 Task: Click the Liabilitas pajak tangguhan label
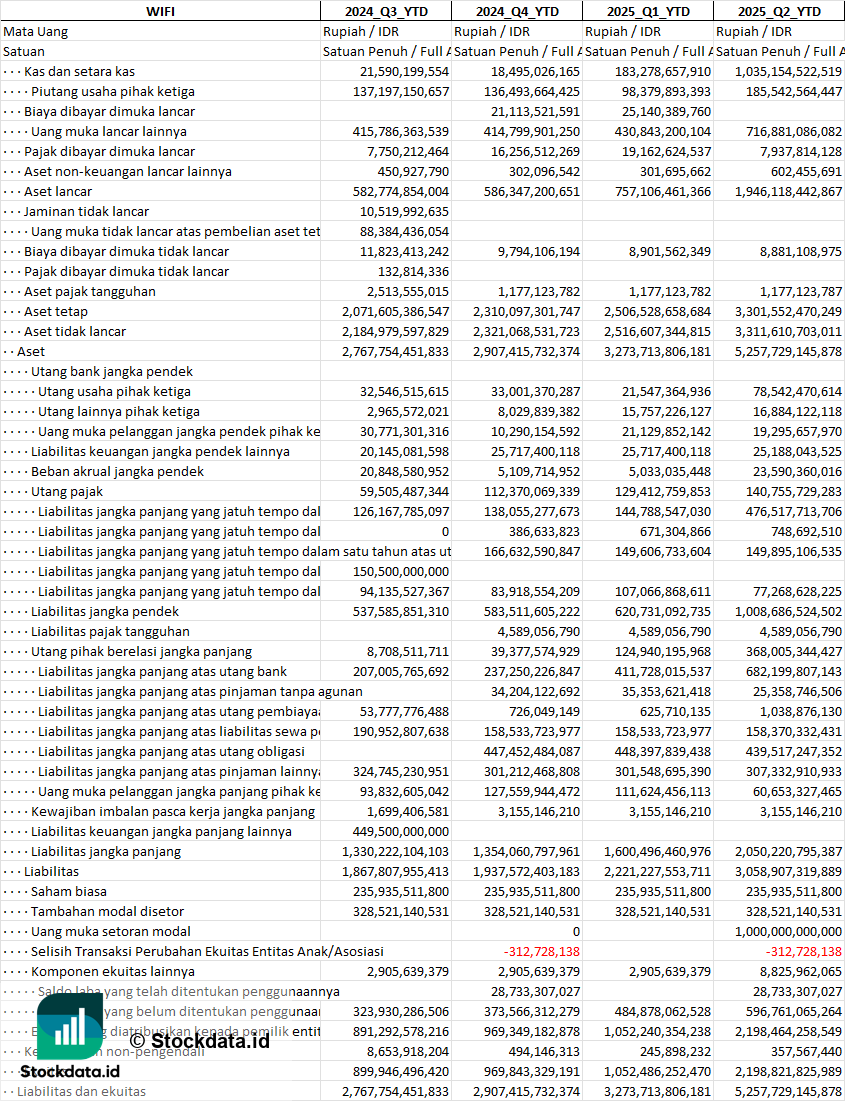click(110, 632)
